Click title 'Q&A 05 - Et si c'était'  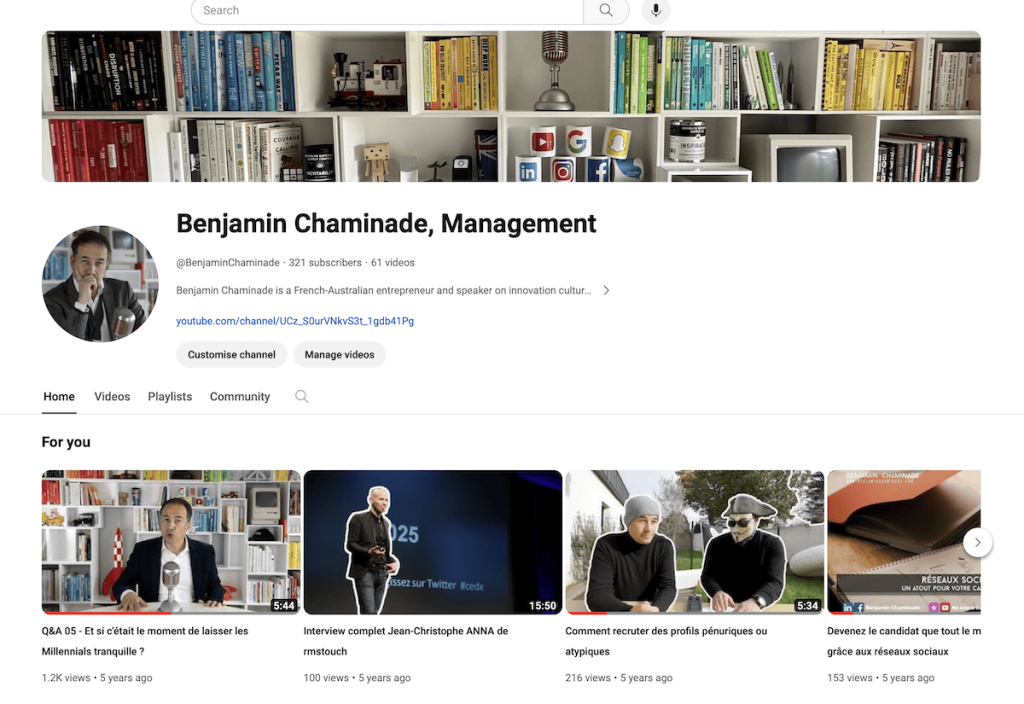click(145, 641)
